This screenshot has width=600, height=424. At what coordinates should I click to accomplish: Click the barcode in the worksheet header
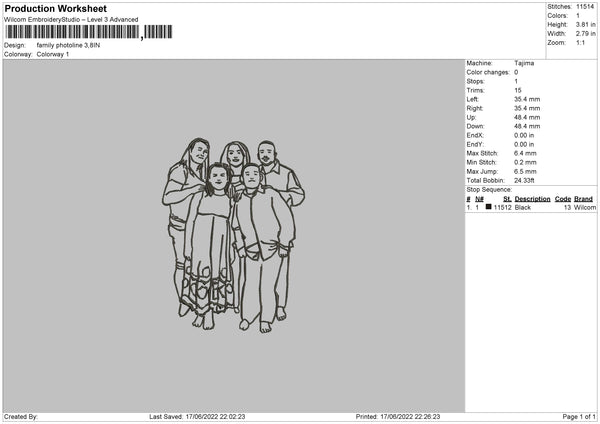tap(88, 32)
